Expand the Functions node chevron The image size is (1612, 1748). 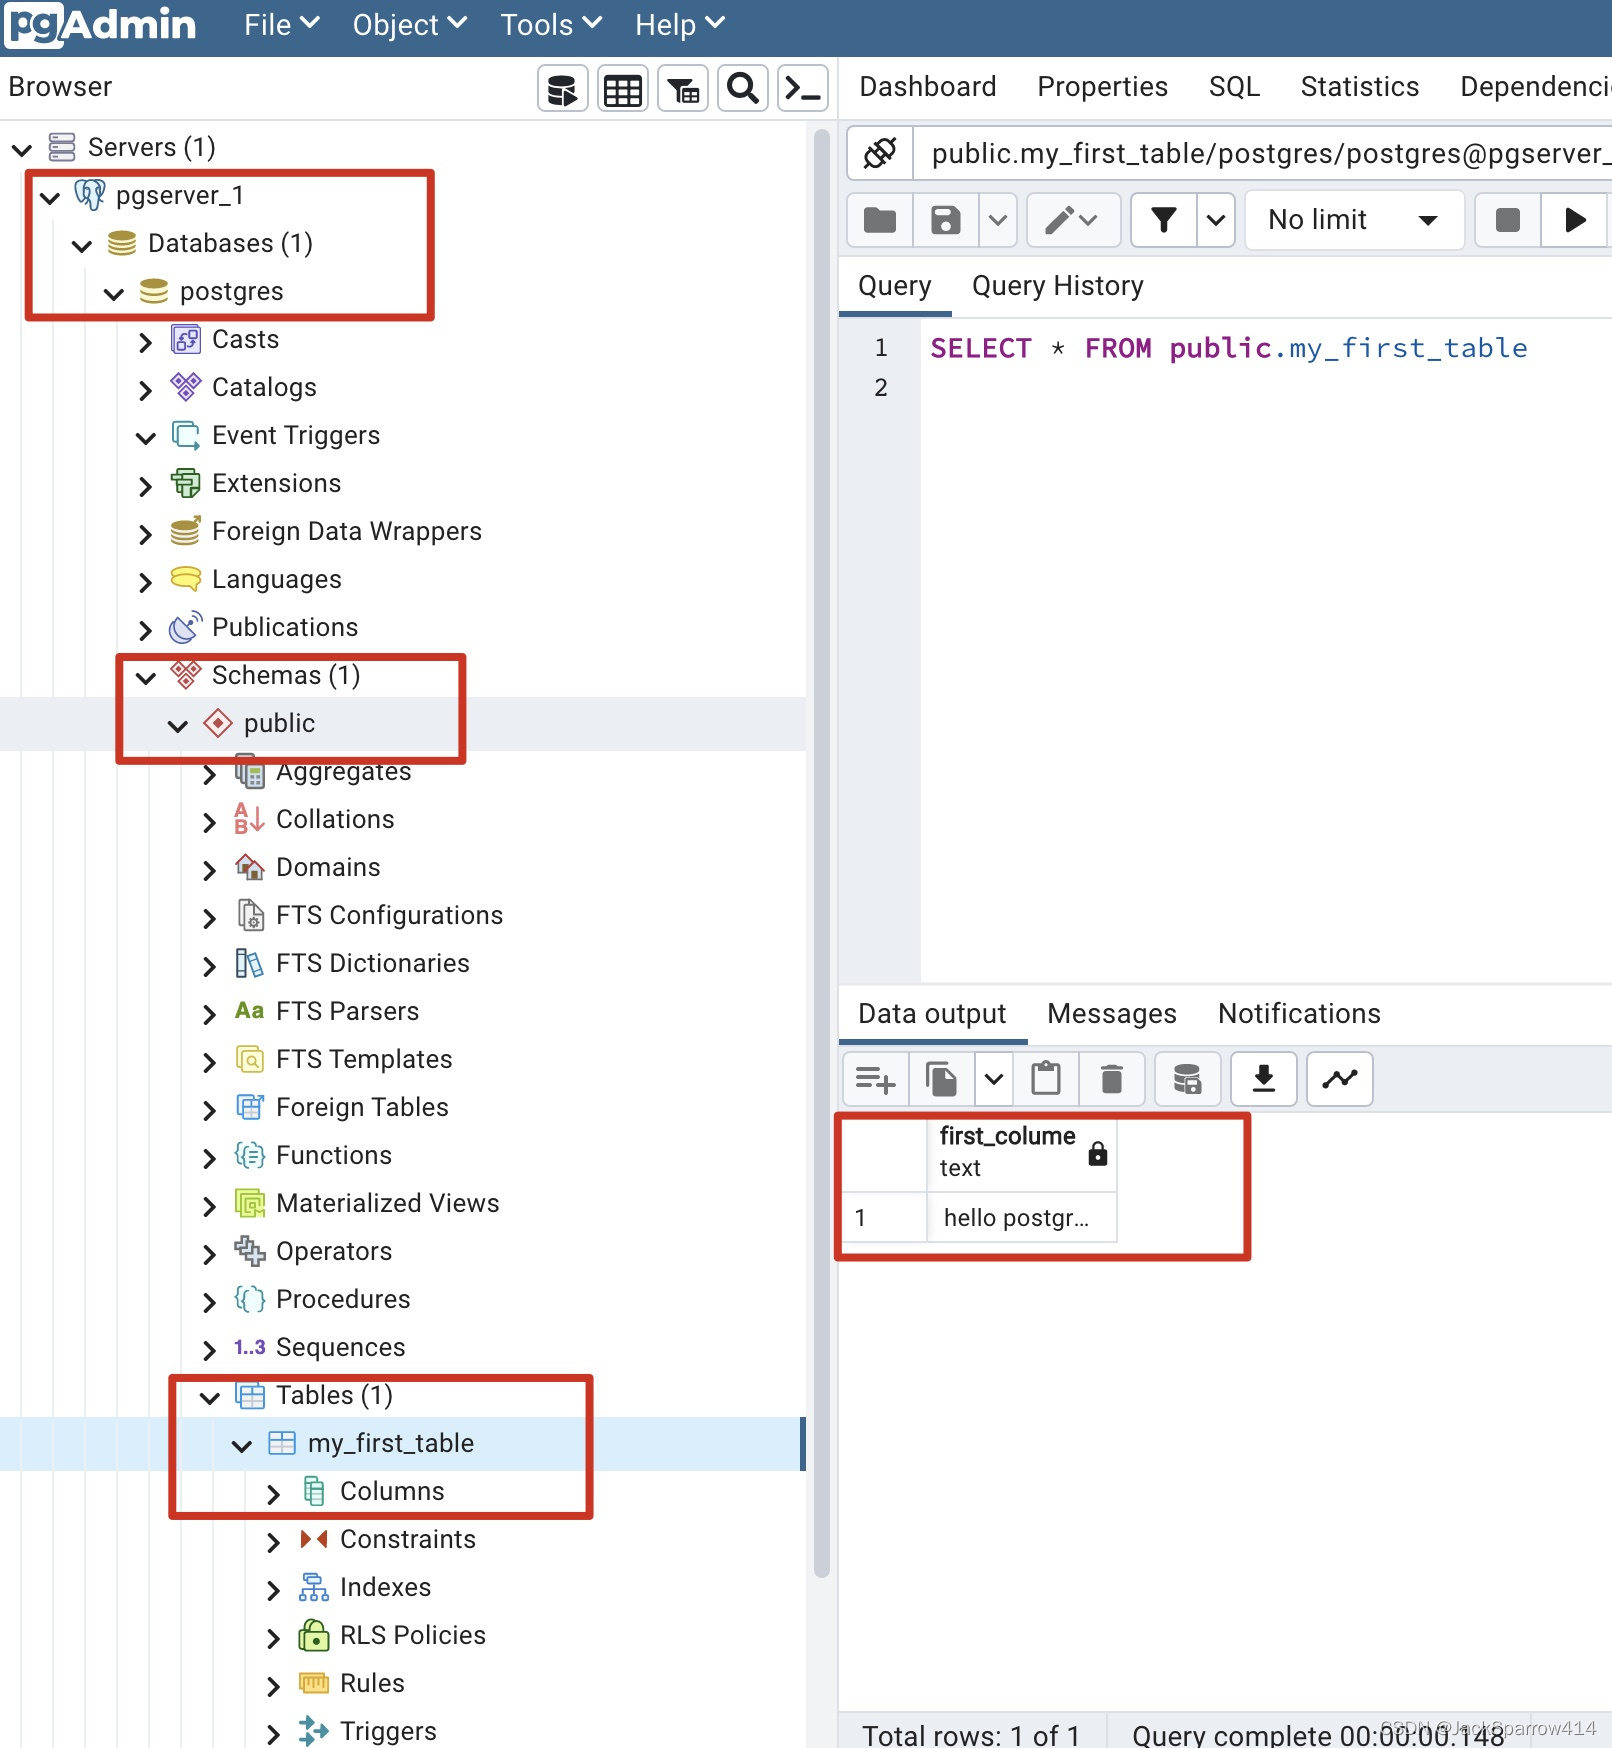pos(210,1158)
